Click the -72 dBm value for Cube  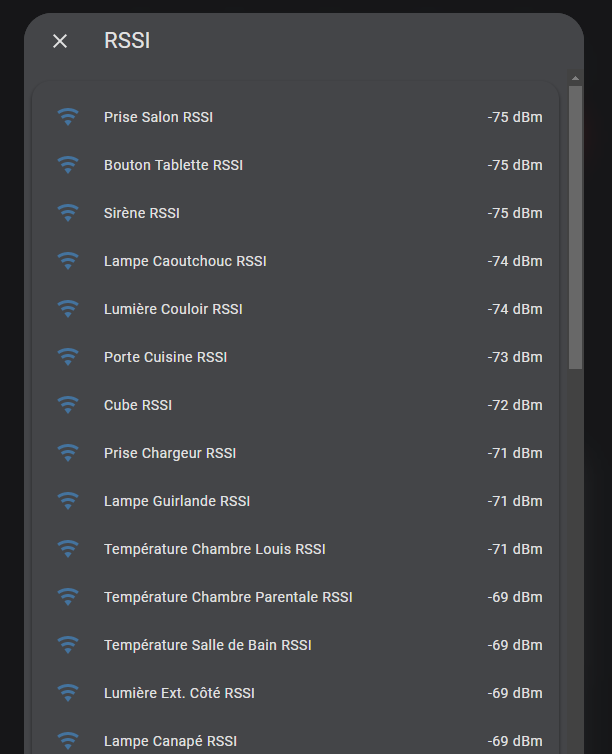[x=515, y=405]
